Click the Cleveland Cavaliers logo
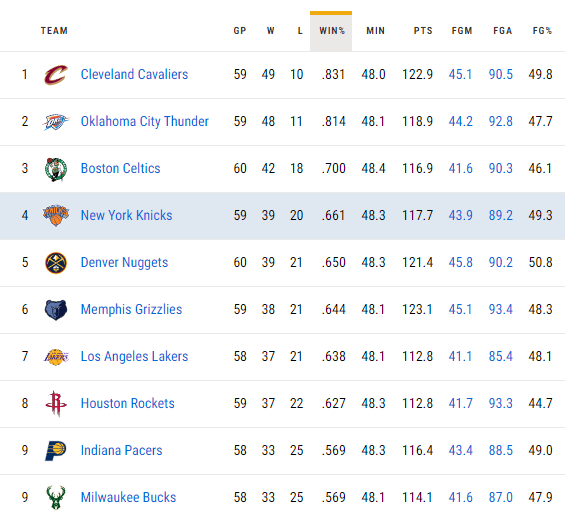 [56, 75]
